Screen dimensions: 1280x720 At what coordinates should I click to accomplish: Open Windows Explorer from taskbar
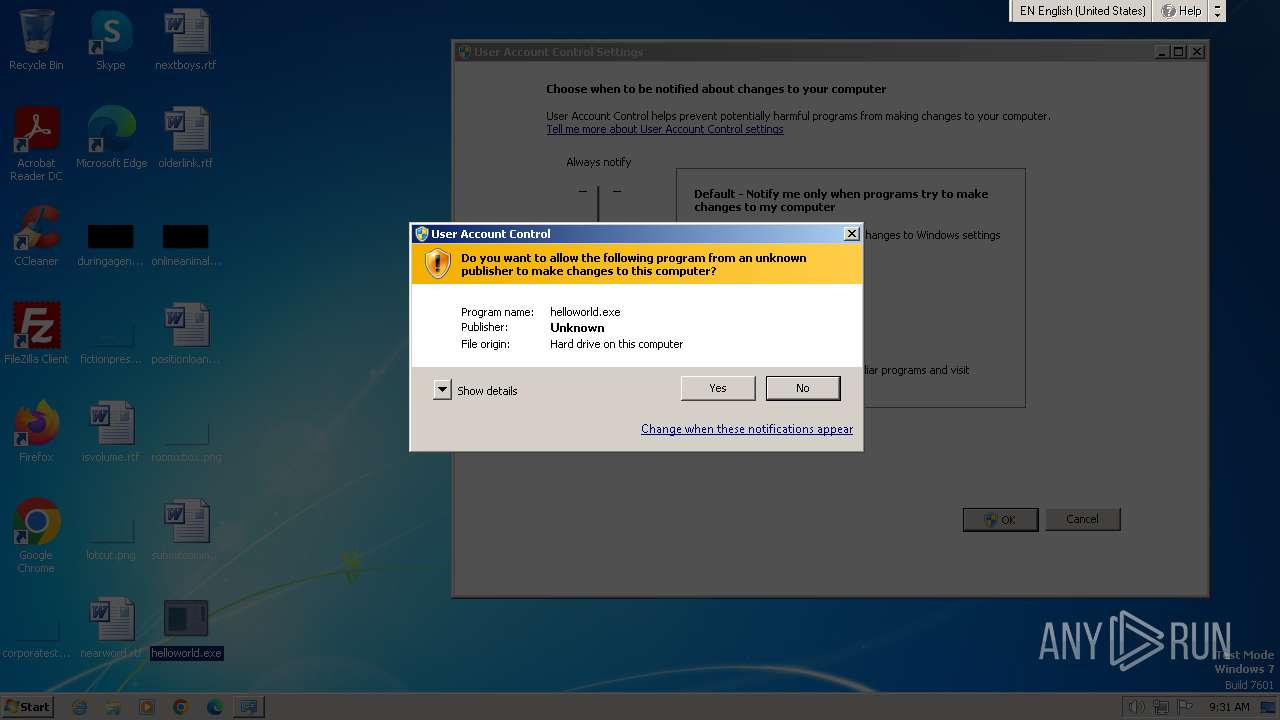pyautogui.click(x=113, y=707)
